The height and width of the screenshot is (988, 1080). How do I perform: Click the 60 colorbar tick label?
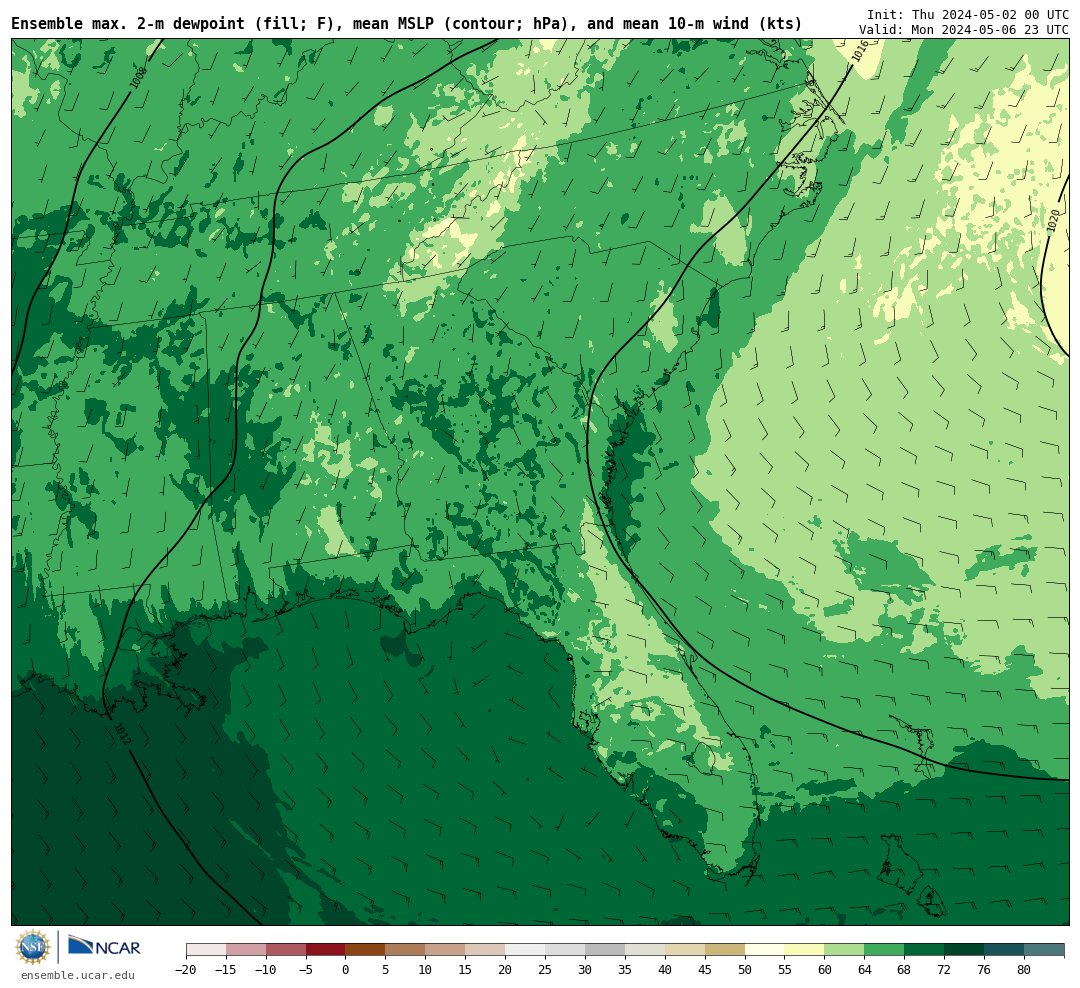pyautogui.click(x=825, y=969)
